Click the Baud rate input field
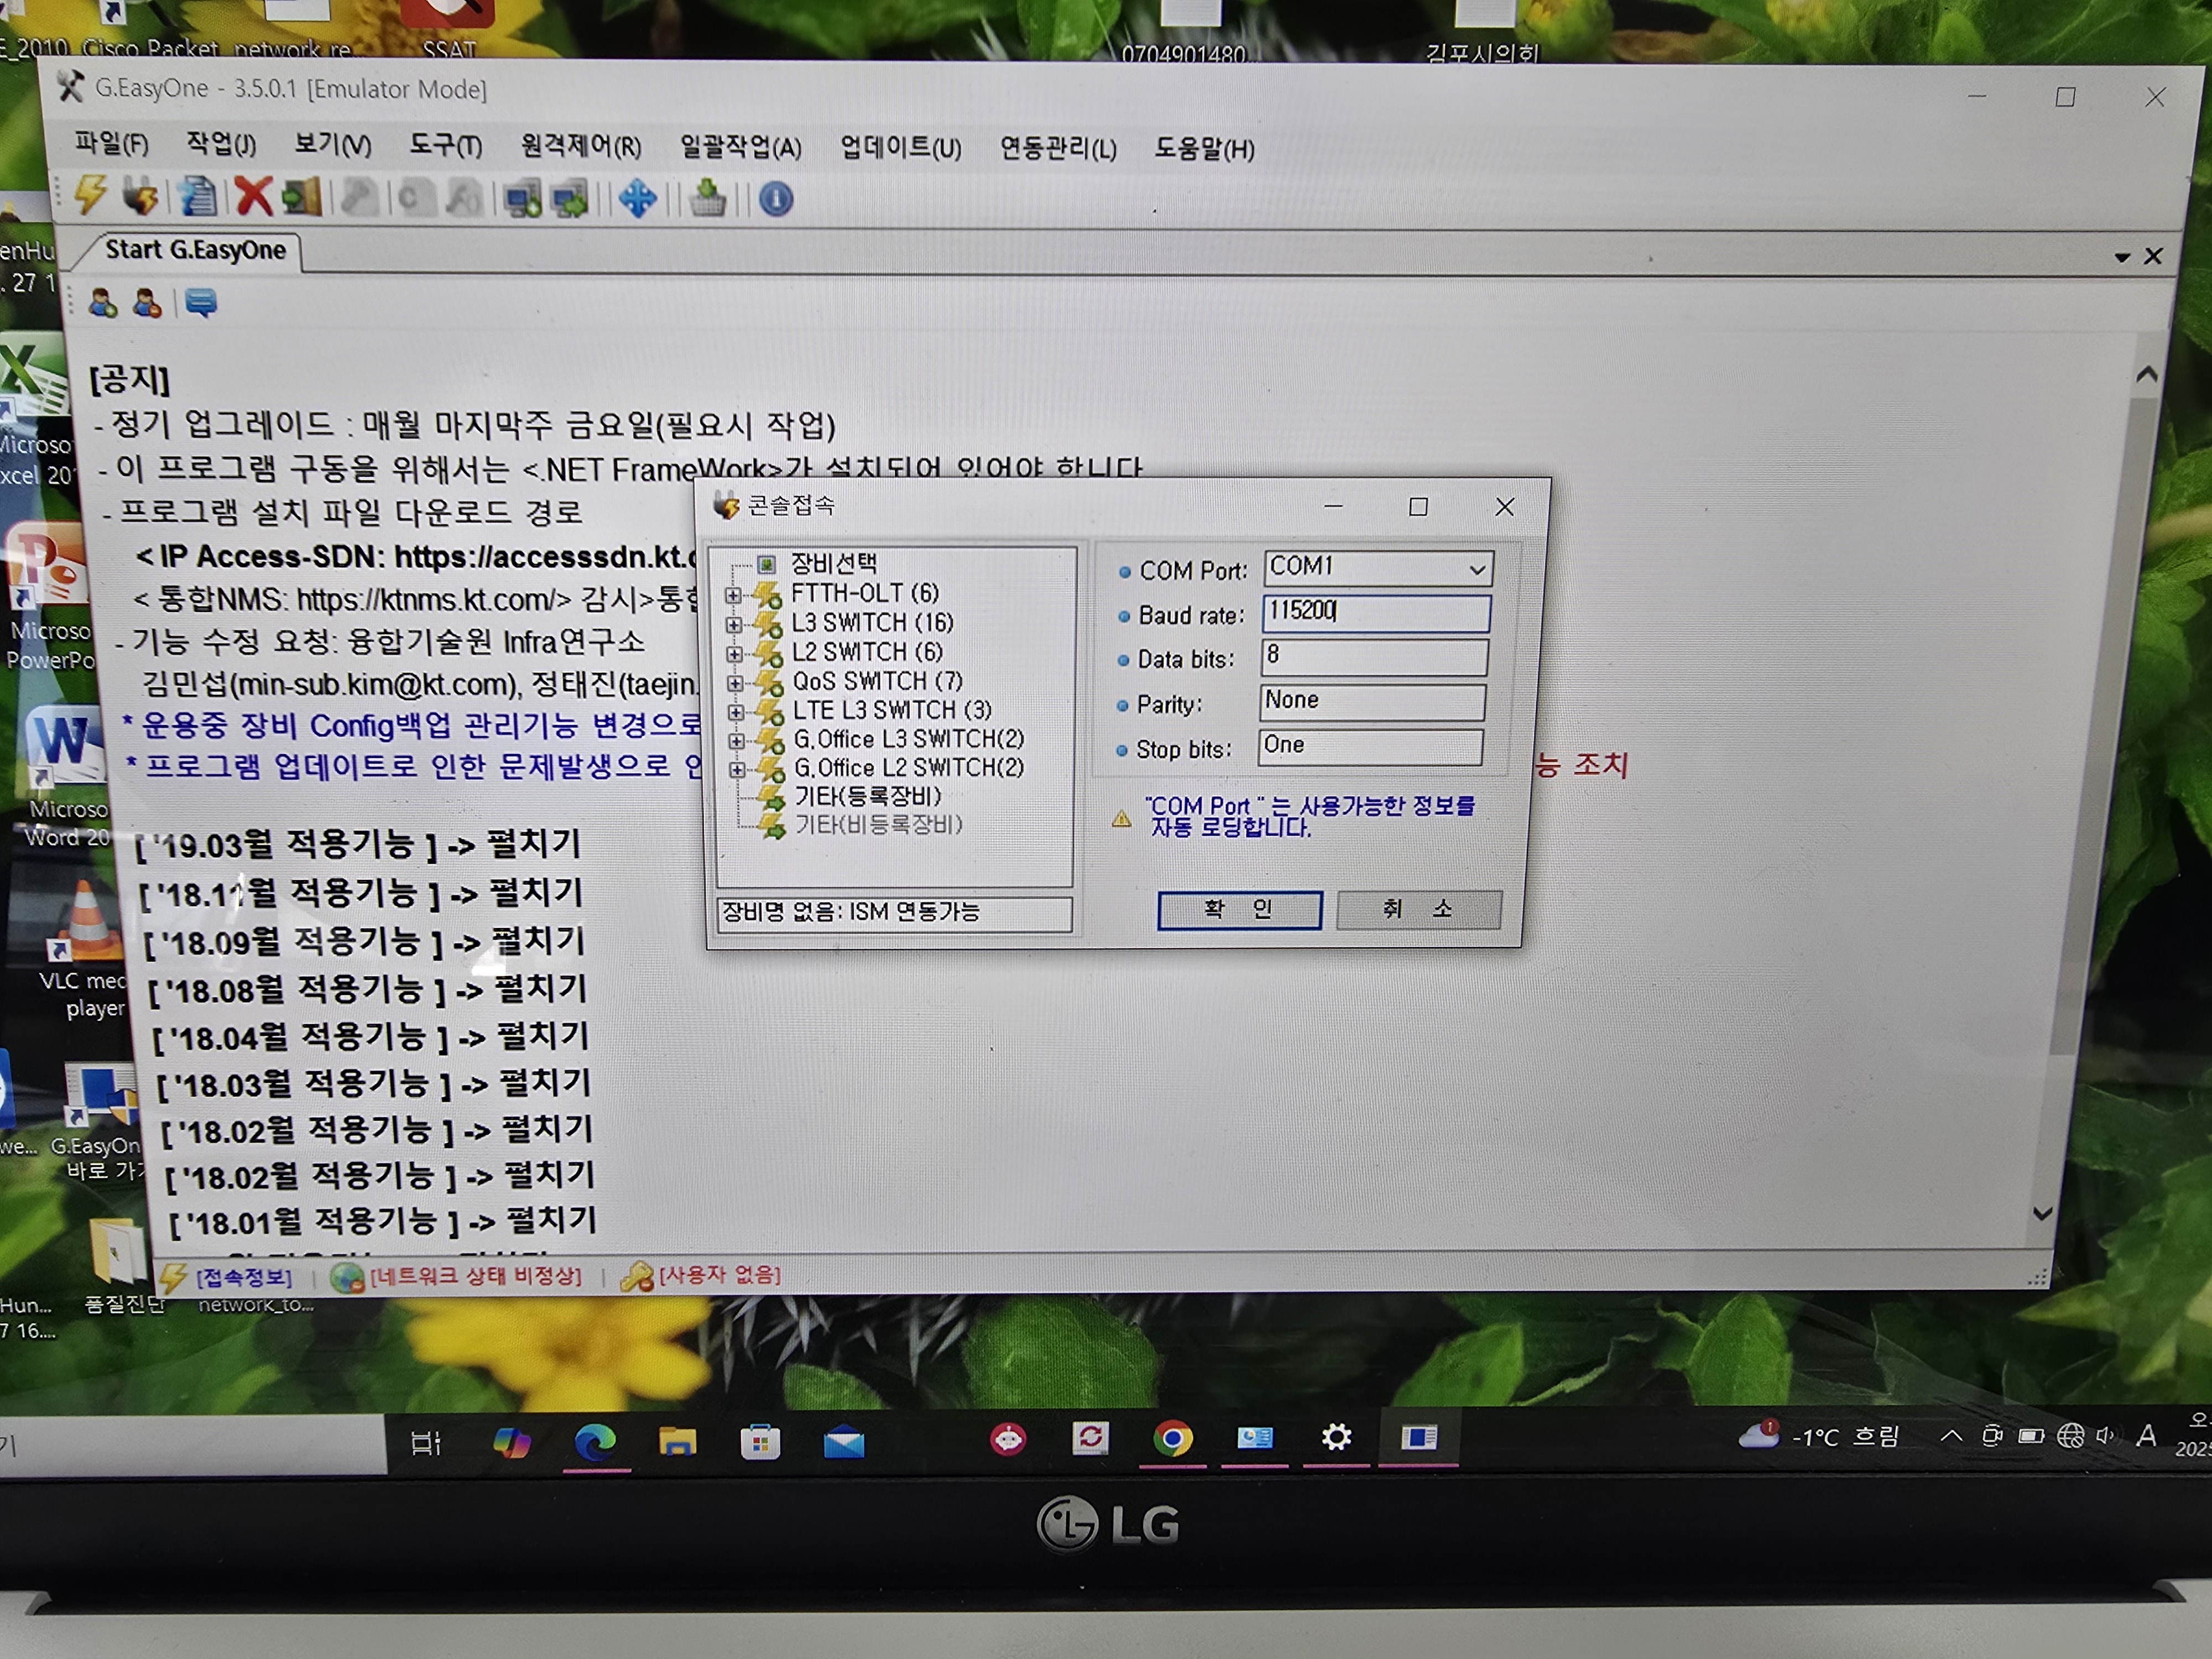The image size is (2212, 1659). pos(1376,613)
